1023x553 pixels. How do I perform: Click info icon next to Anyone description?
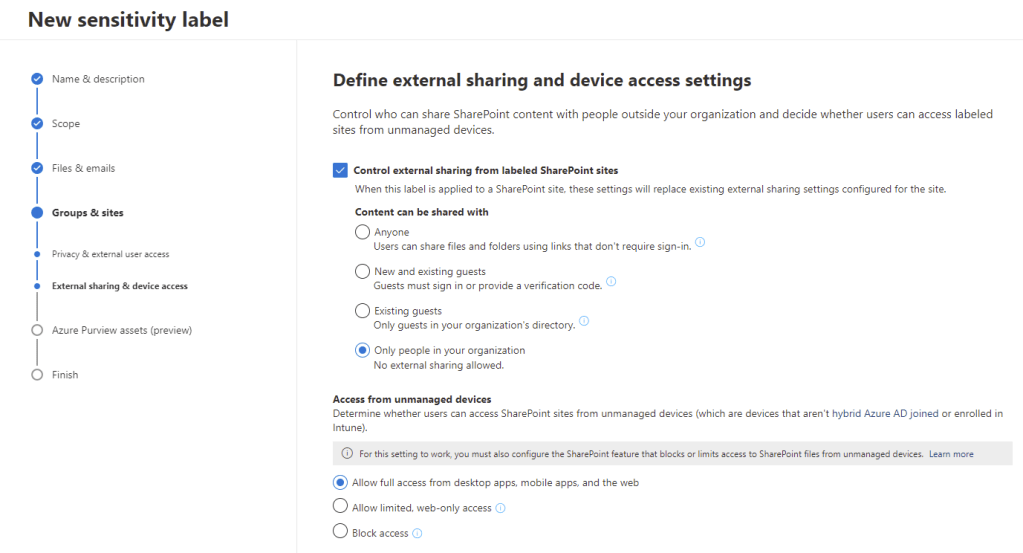point(700,243)
